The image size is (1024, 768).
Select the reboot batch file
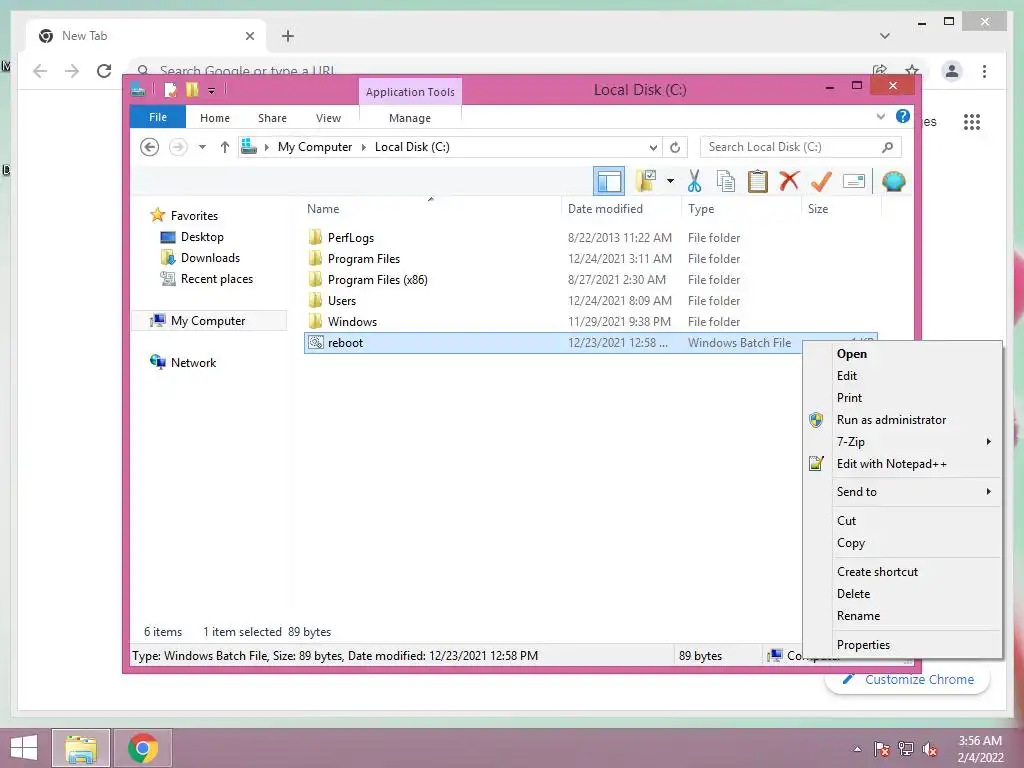553,343
